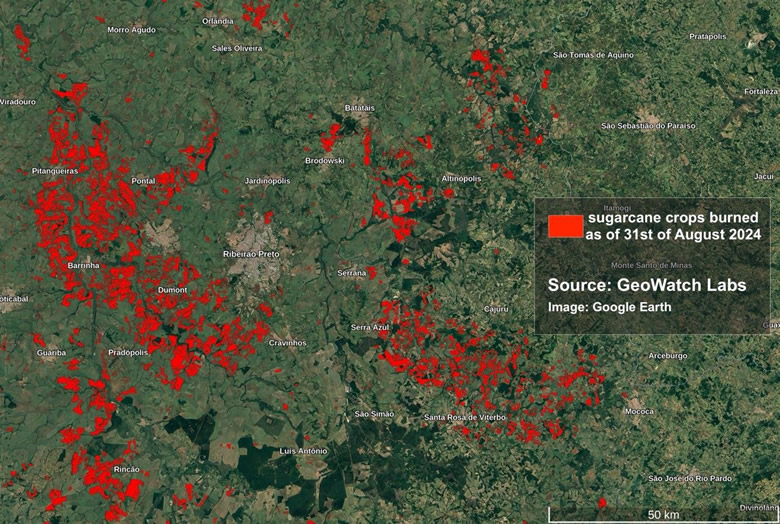Click the Serra Azul label

(x=370, y=327)
